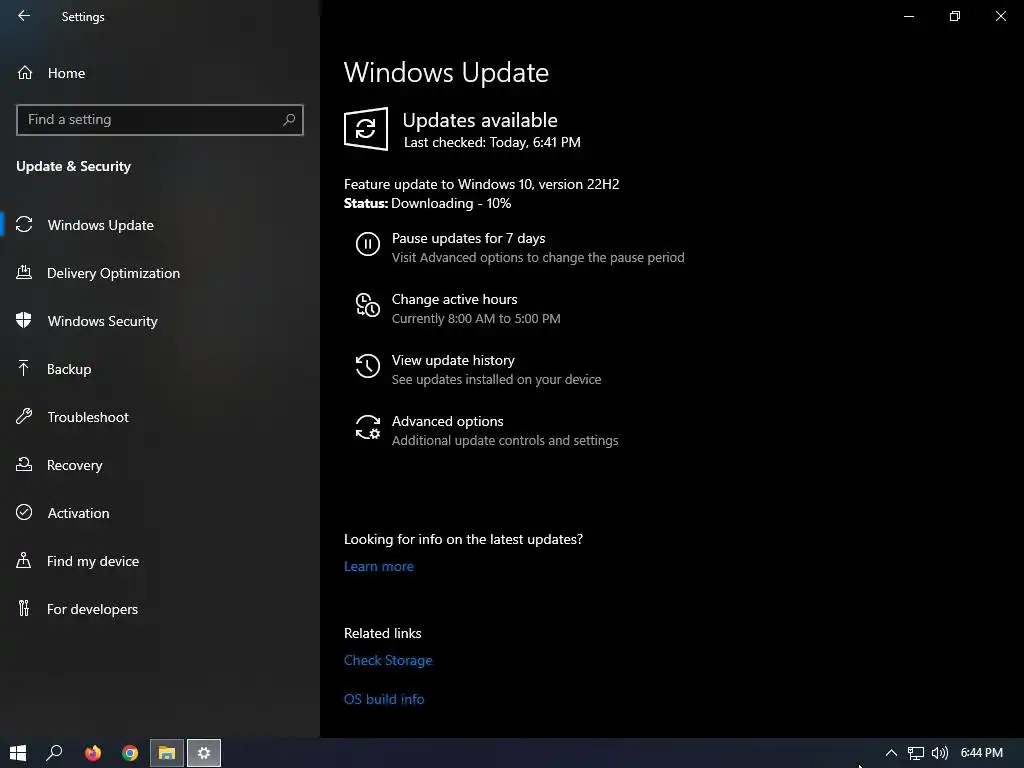Open taskbar search magnifier

(x=54, y=753)
